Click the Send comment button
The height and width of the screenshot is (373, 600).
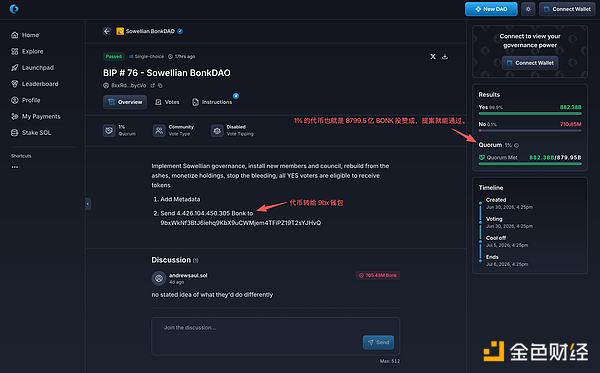pos(378,342)
